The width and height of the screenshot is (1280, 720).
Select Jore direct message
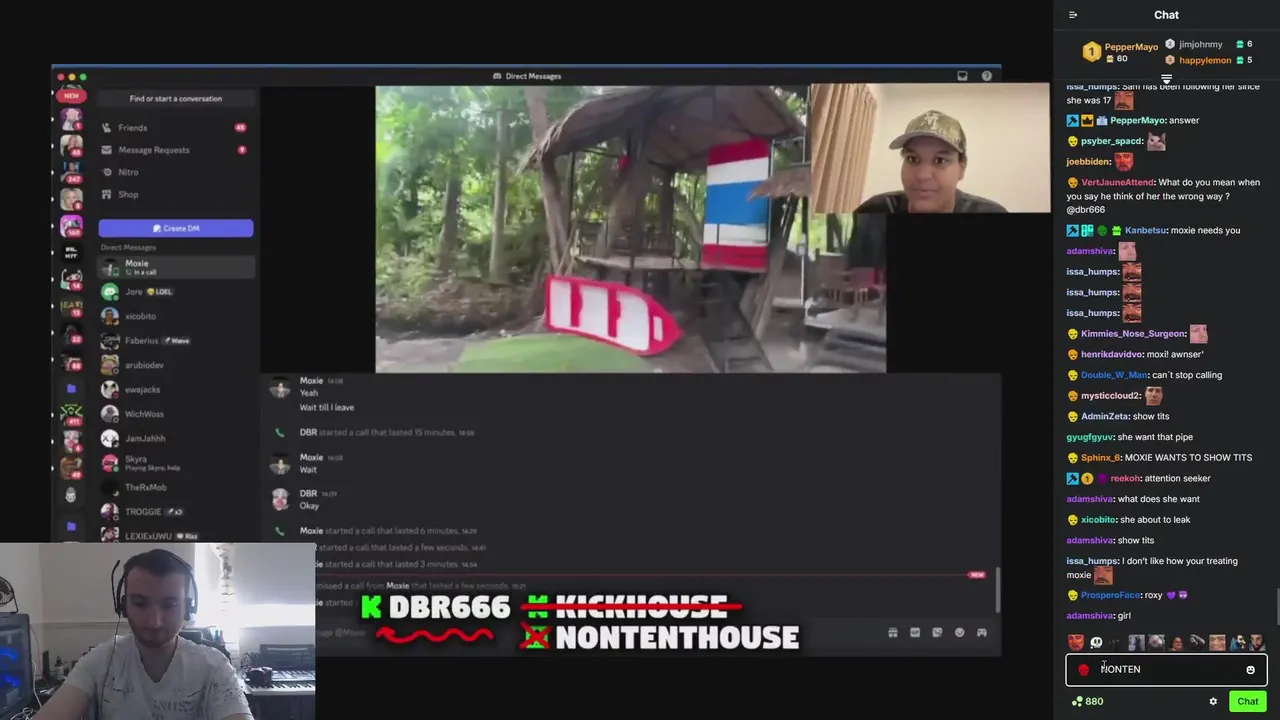pos(176,292)
